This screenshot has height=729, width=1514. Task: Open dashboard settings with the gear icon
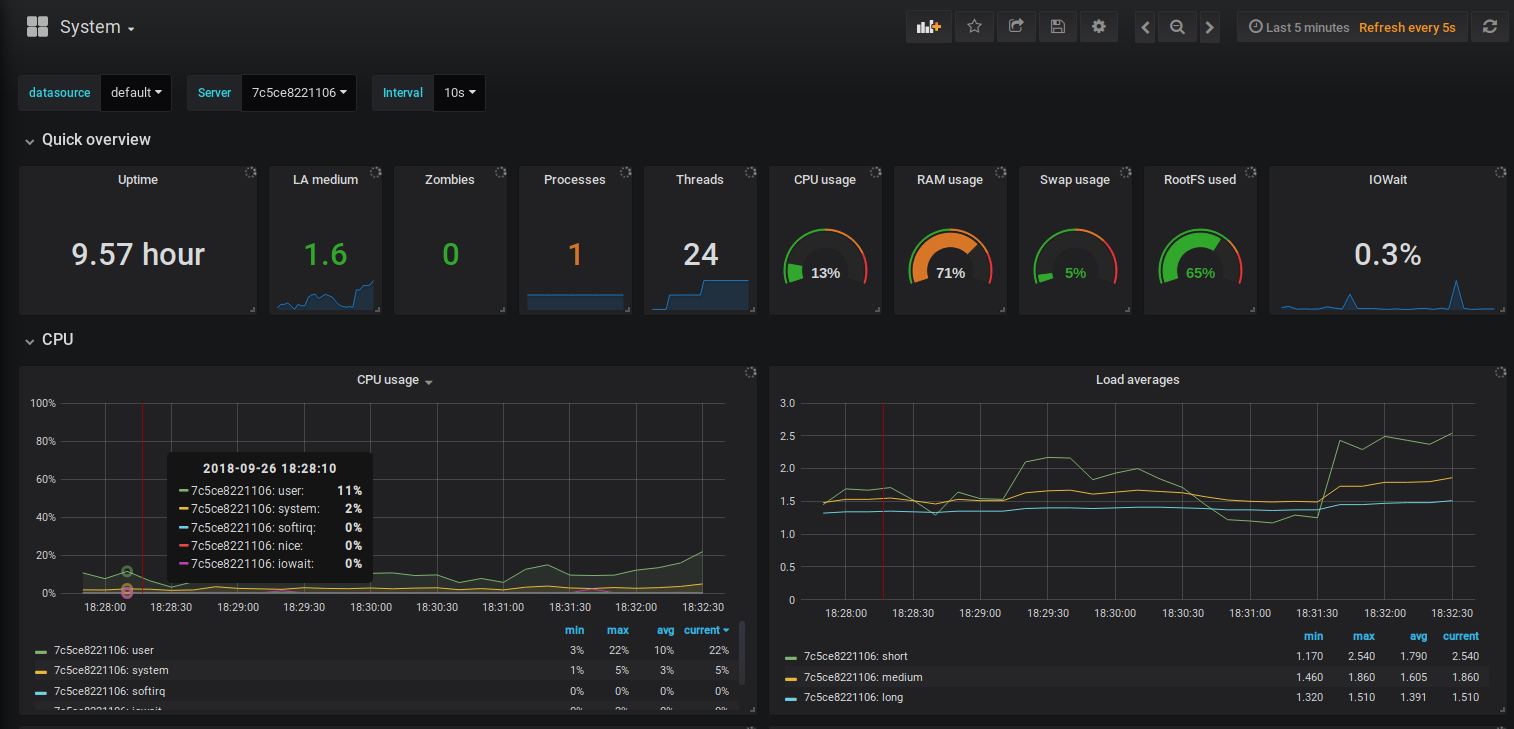tap(1099, 26)
